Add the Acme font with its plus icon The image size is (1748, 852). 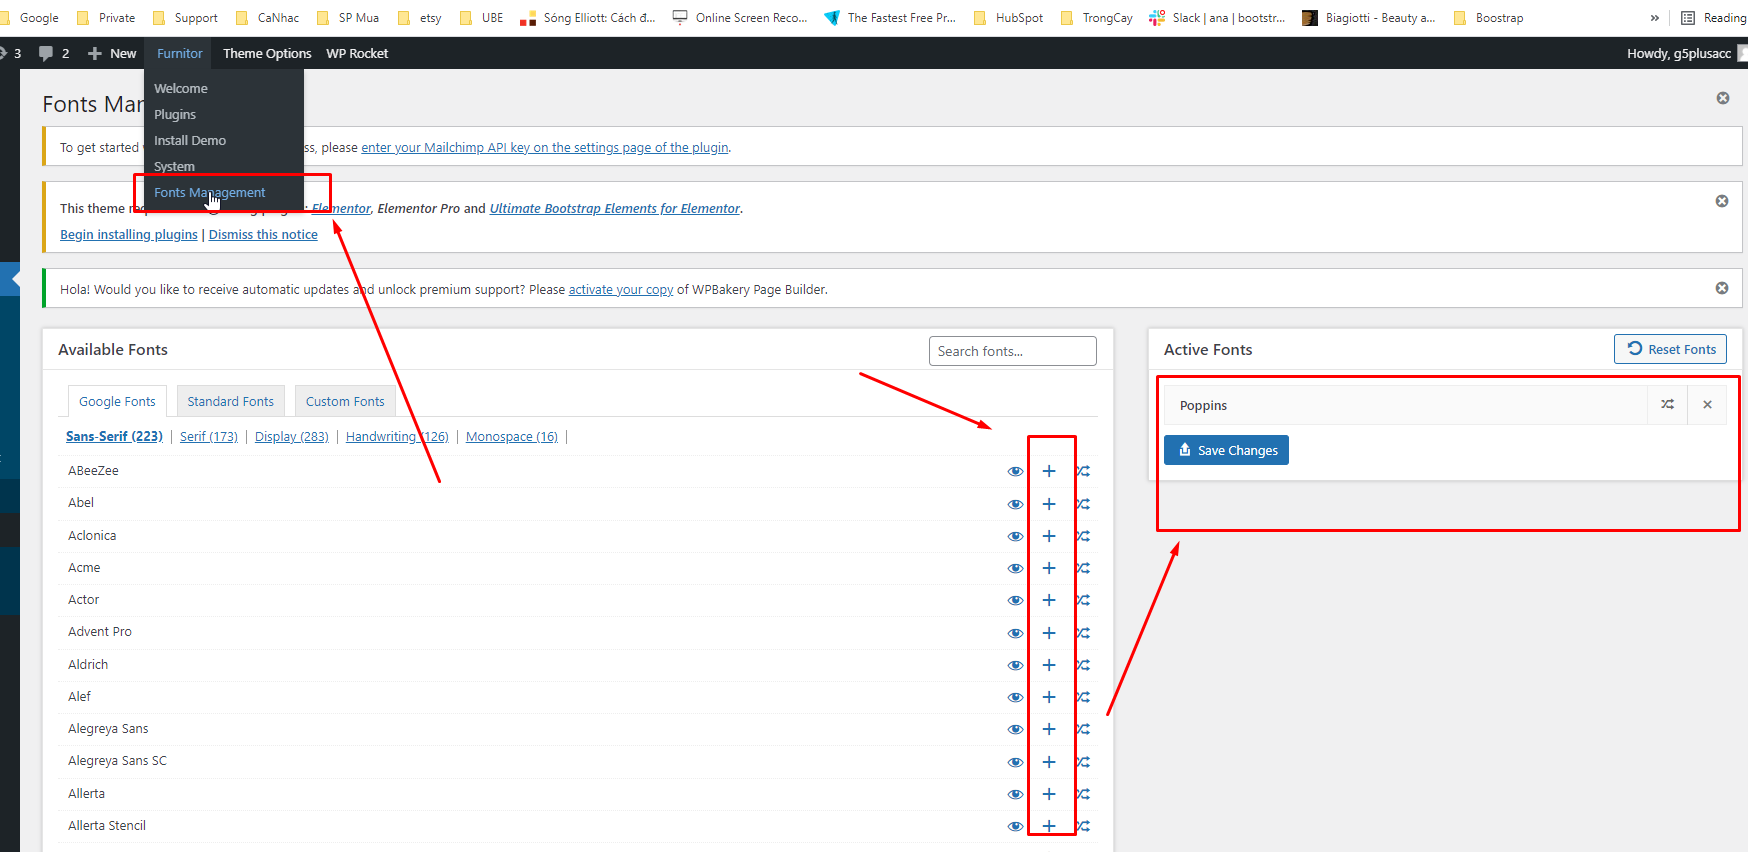[x=1049, y=568]
